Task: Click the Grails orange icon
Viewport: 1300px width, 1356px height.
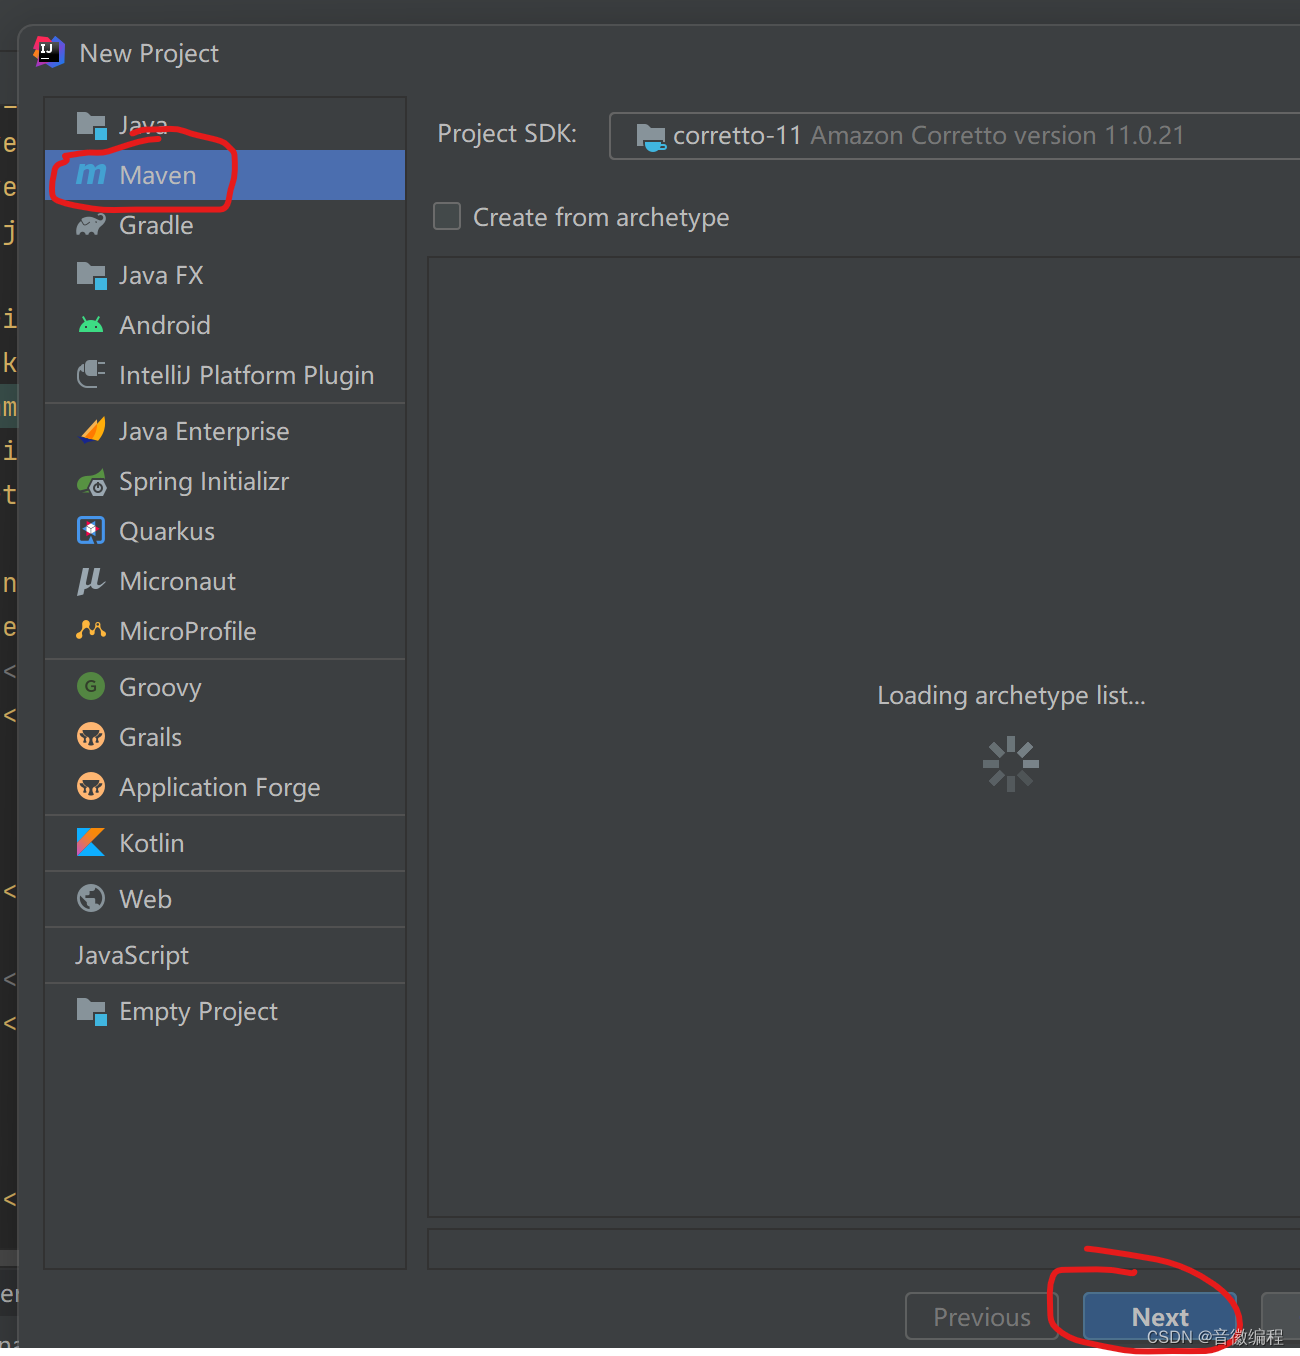Action: coord(91,737)
